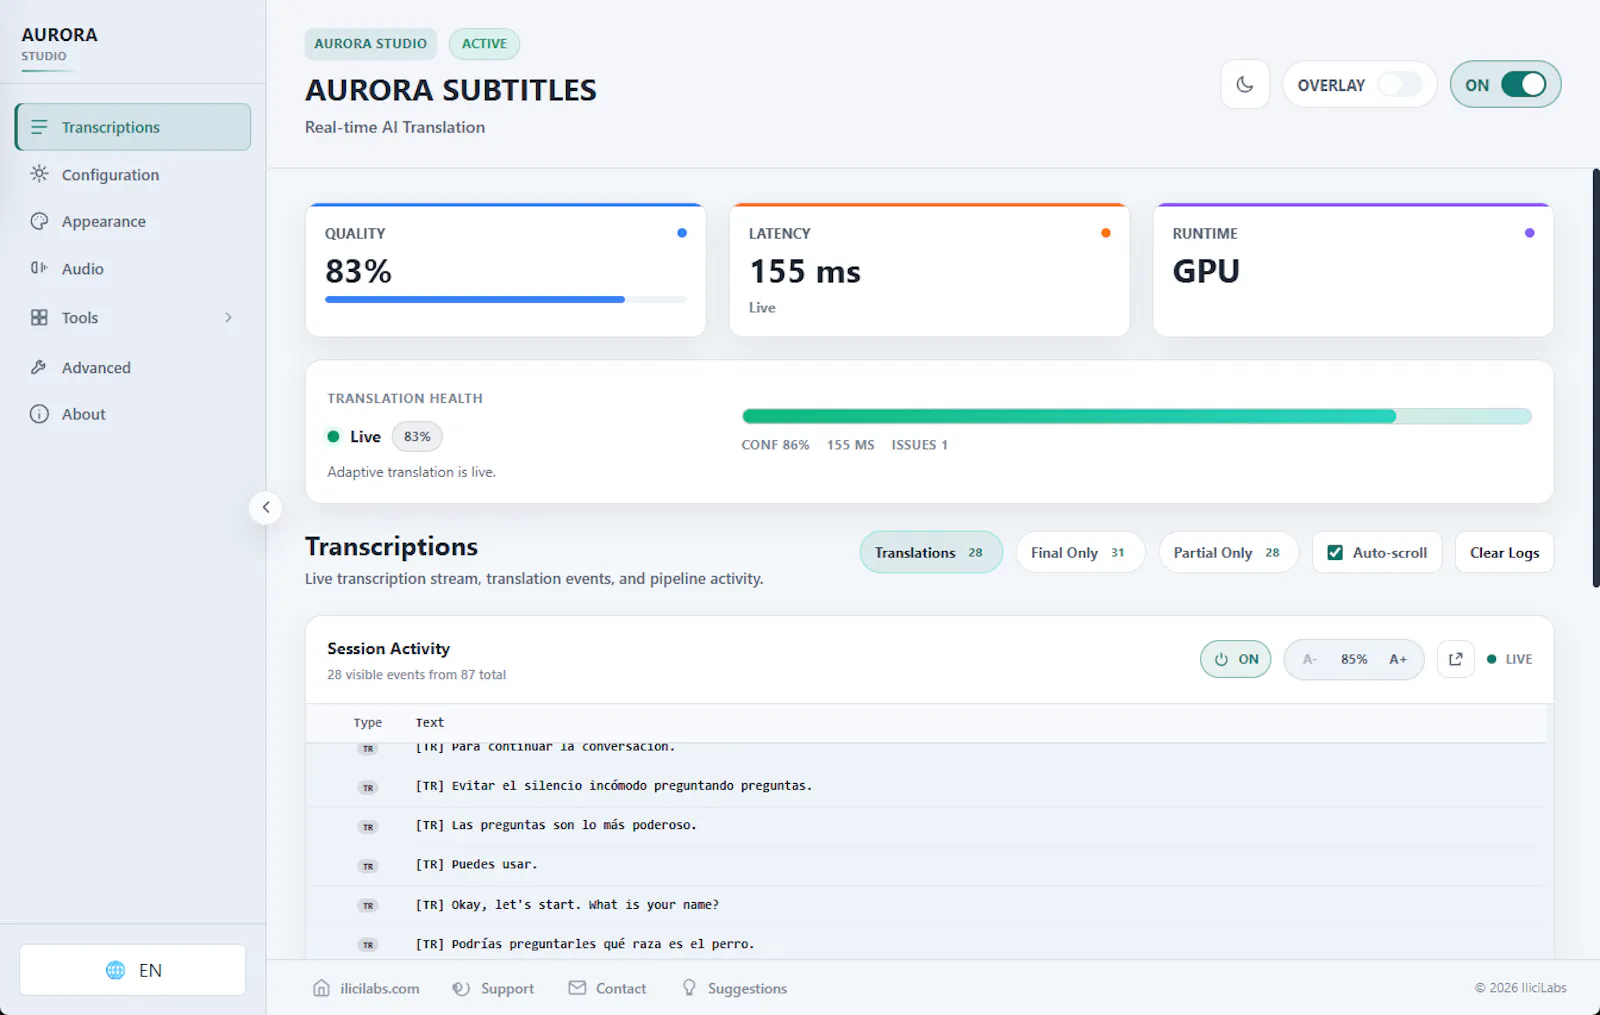Image resolution: width=1600 pixels, height=1015 pixels.
Task: Open the Advanced sidebar section
Action: (133, 367)
